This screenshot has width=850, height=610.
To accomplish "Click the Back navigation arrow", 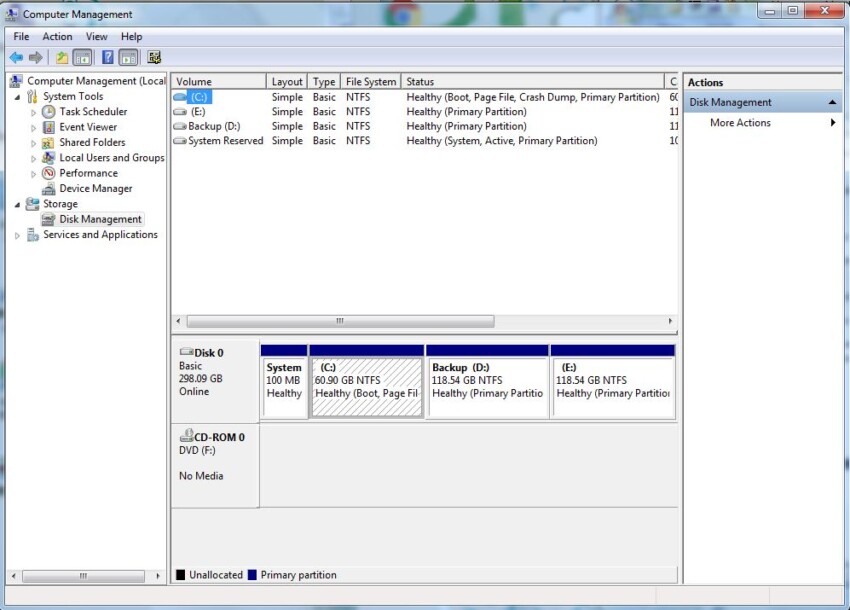I will [17, 57].
